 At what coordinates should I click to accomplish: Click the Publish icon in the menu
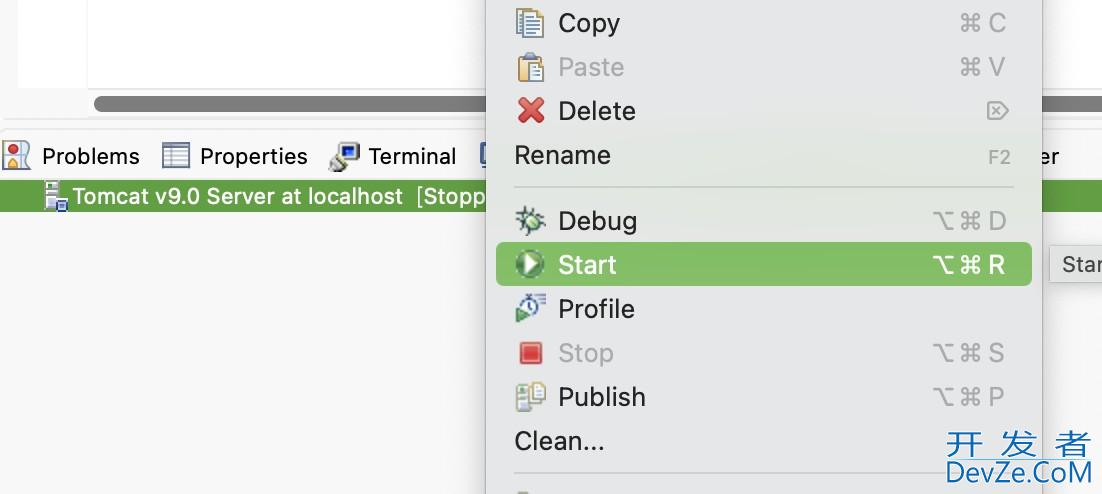[x=530, y=397]
